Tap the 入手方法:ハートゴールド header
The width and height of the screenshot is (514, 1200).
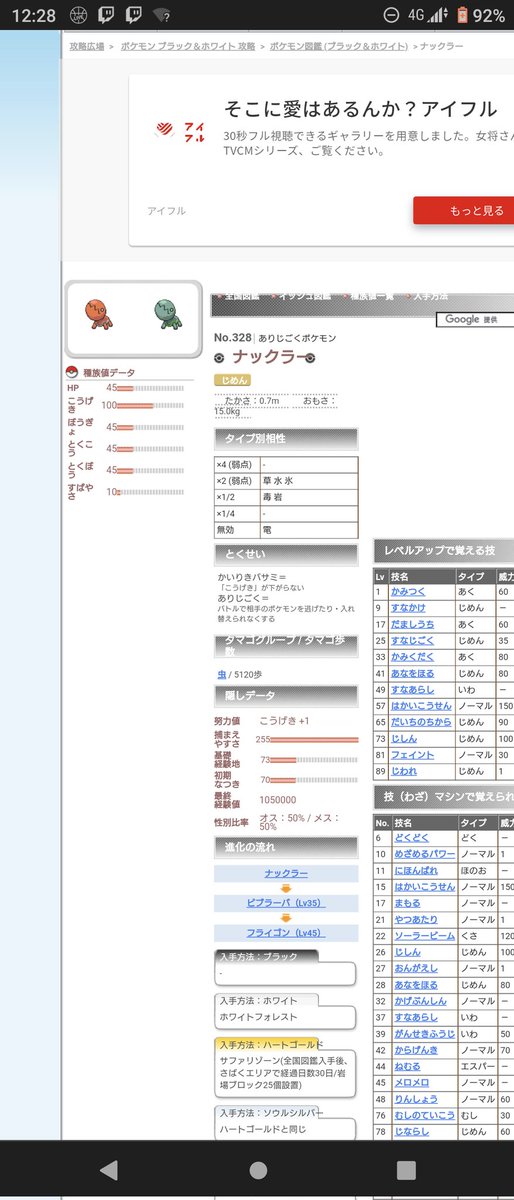[268, 1044]
